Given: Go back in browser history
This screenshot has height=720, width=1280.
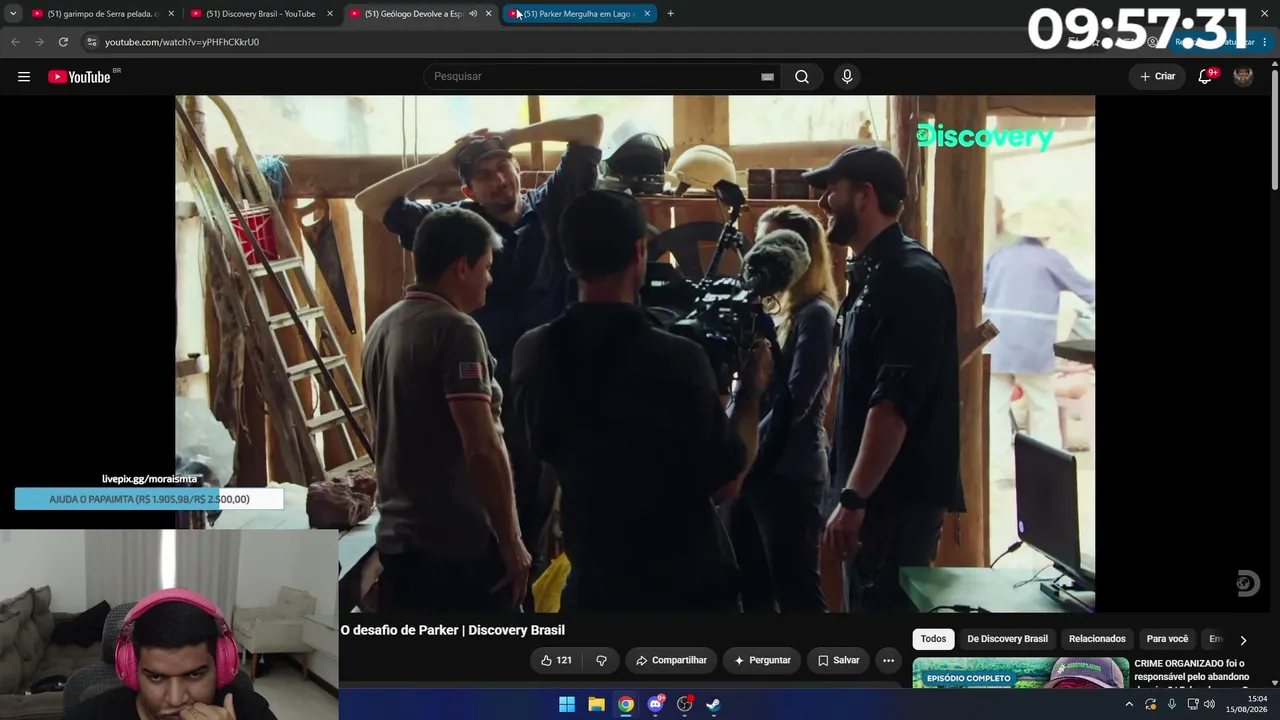Looking at the screenshot, I should [x=15, y=42].
